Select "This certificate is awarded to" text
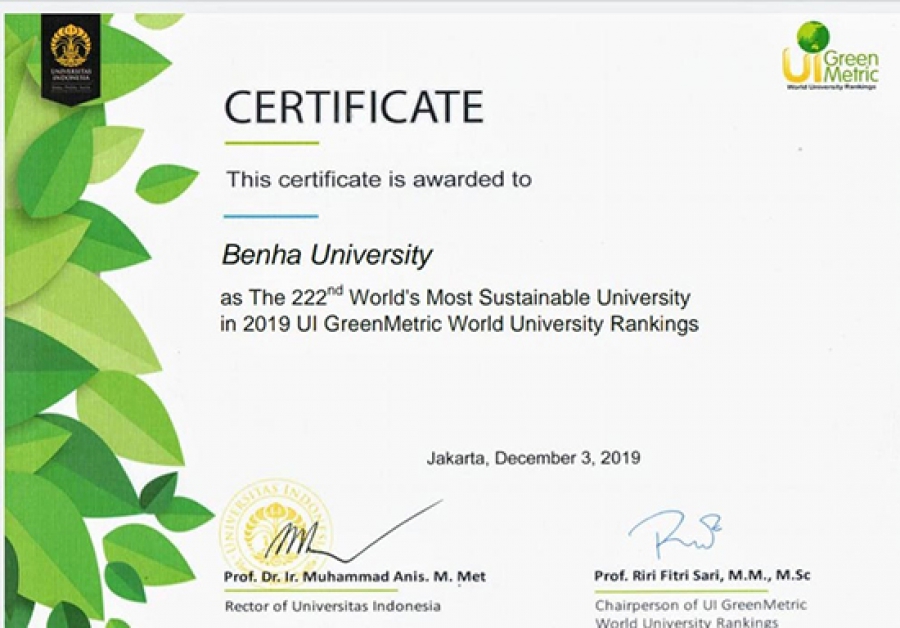The height and width of the screenshot is (628, 900). [x=378, y=180]
